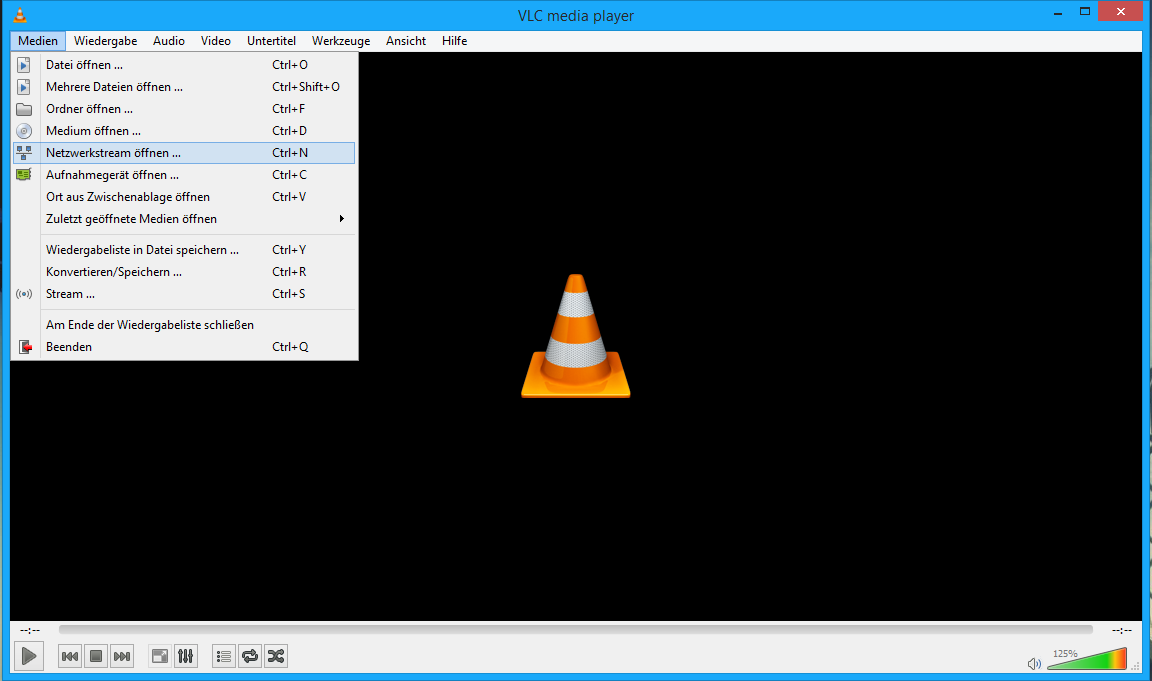Skip to the previous track

click(70, 656)
